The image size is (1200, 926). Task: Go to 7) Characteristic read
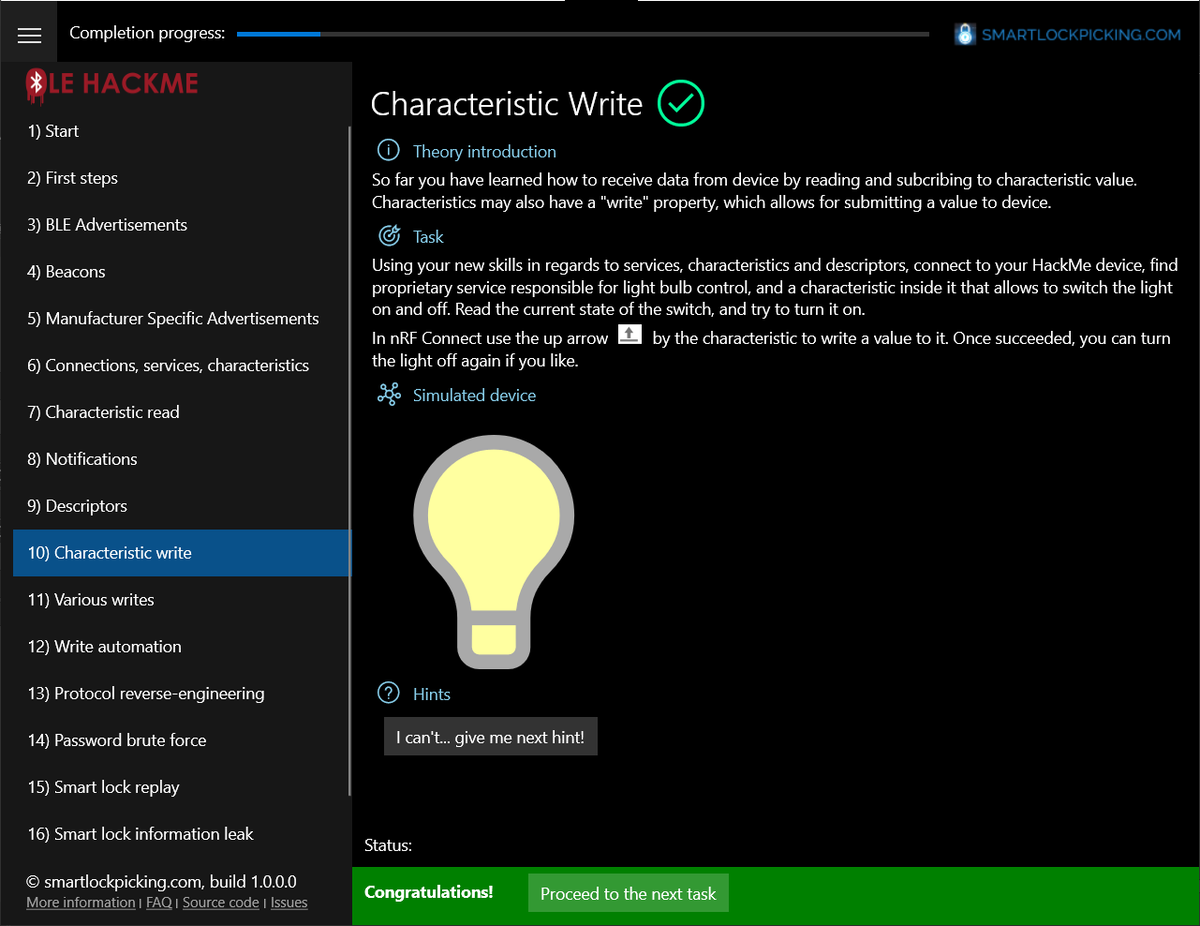click(x=181, y=412)
